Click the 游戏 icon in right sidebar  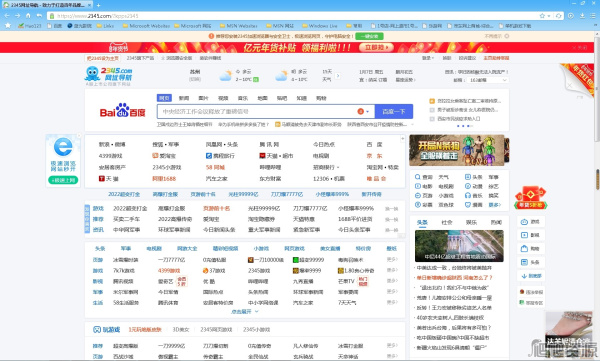(x=524, y=222)
